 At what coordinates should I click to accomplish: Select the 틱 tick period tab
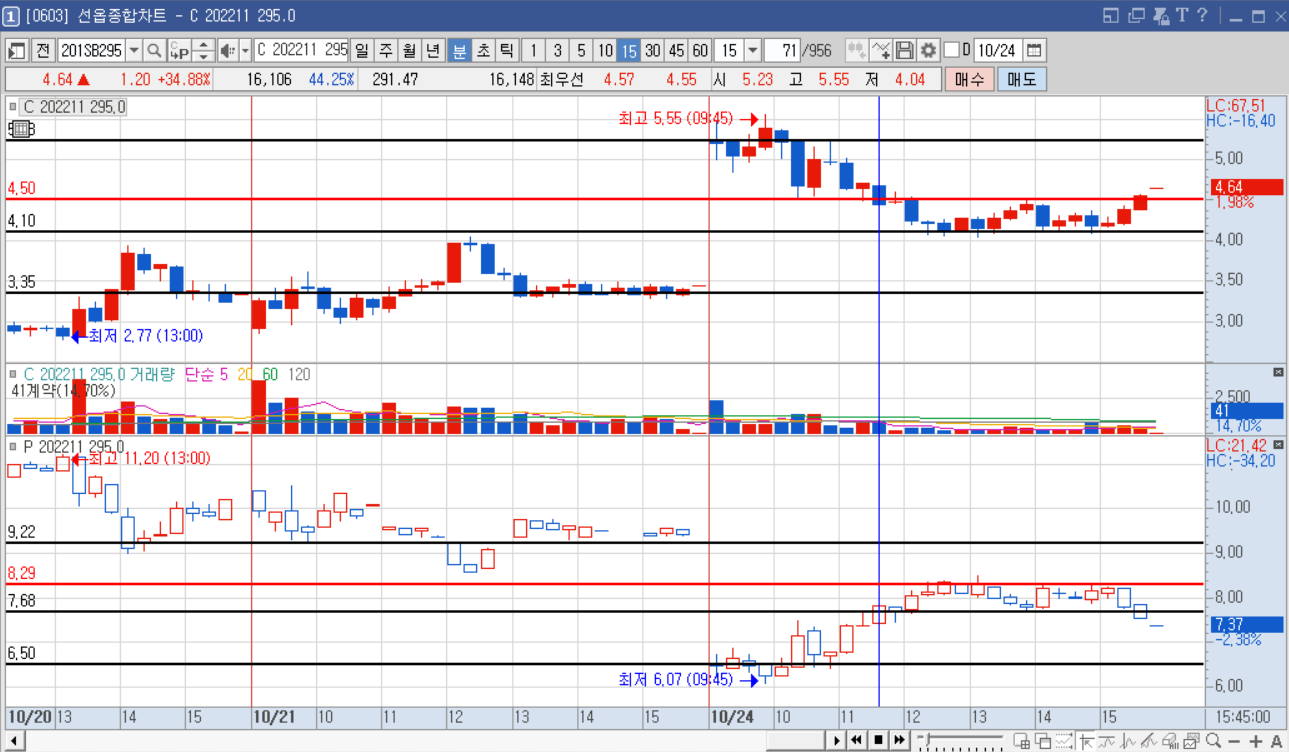507,50
